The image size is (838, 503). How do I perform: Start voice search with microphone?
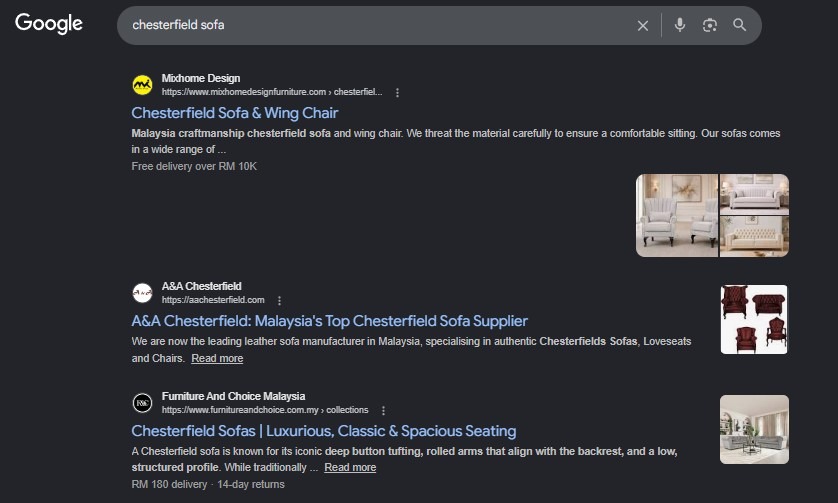point(679,25)
